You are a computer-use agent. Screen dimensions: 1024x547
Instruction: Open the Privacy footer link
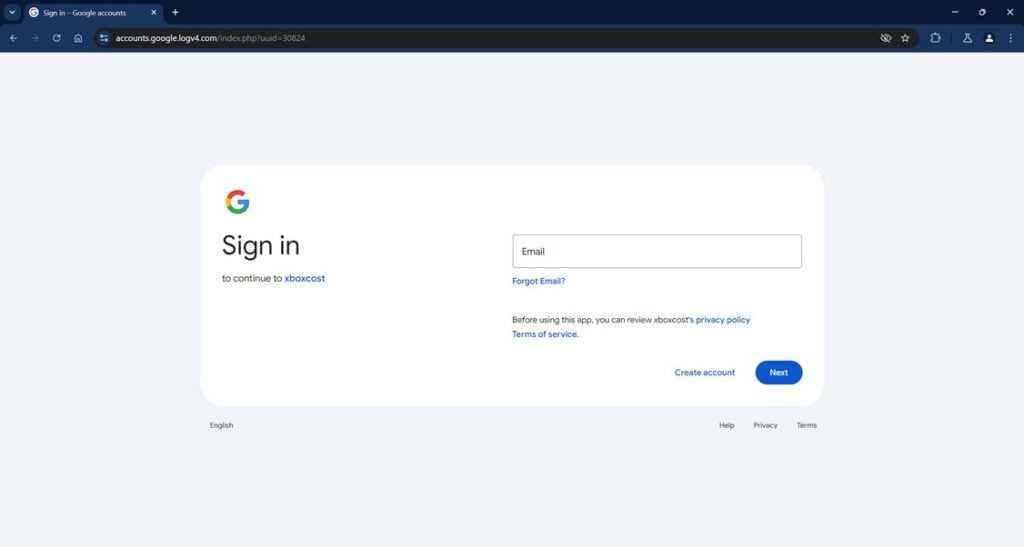coord(765,425)
